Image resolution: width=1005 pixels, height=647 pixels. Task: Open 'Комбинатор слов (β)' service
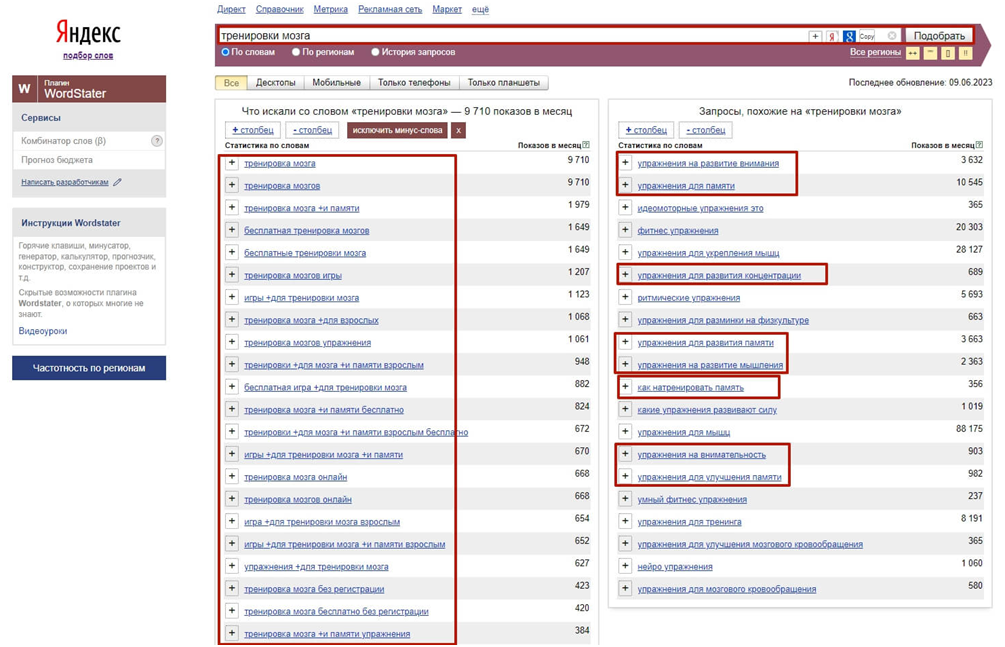point(63,141)
